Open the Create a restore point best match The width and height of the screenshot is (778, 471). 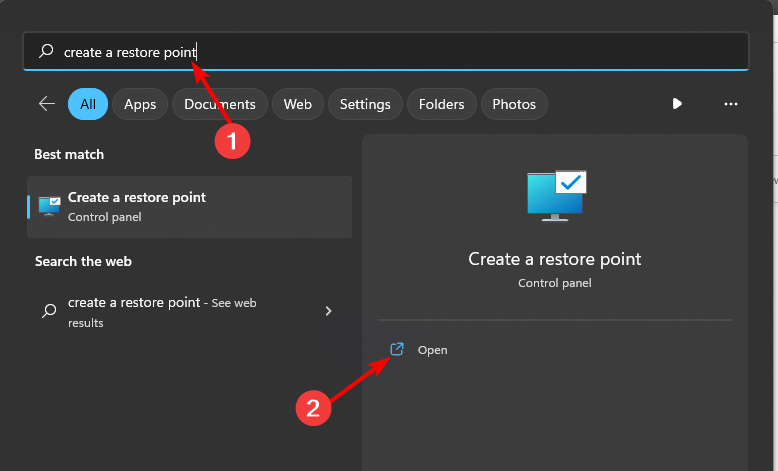(x=190, y=206)
